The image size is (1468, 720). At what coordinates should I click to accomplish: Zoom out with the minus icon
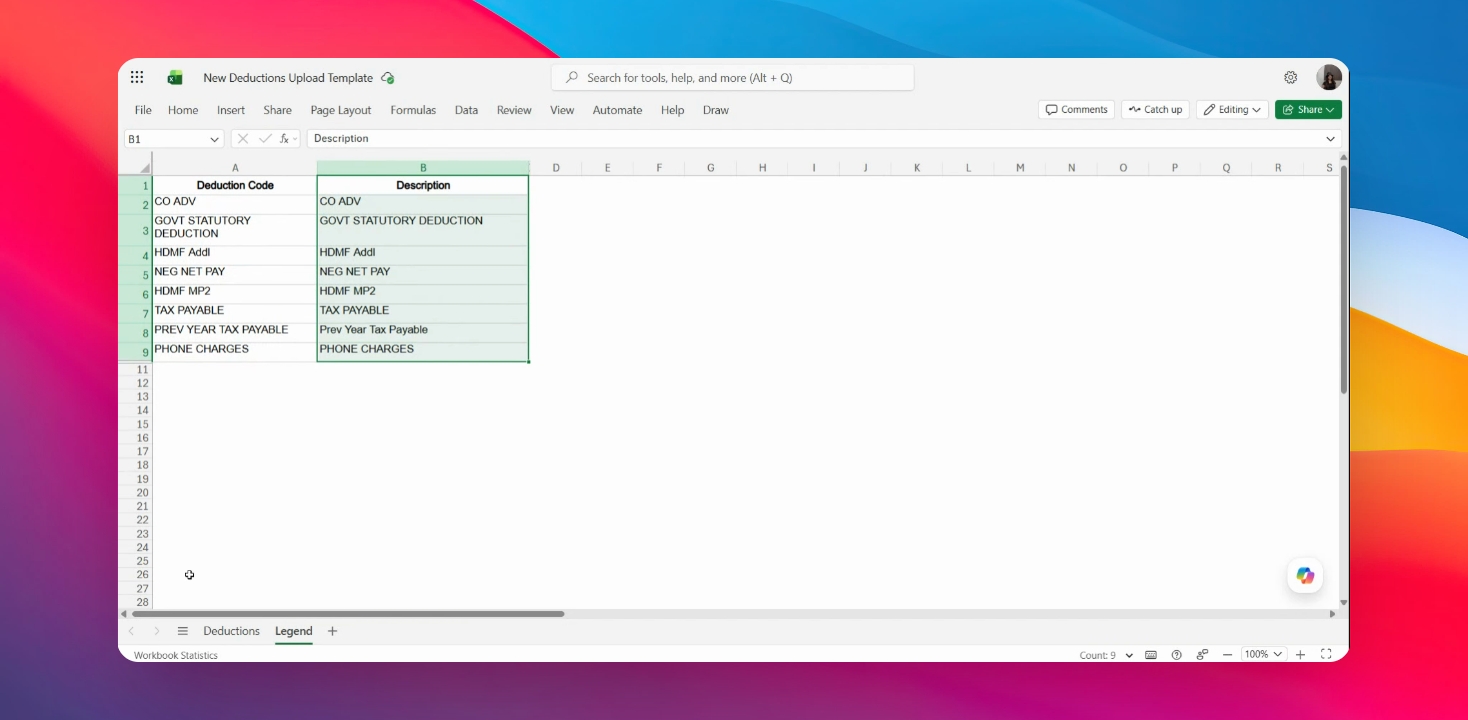point(1228,655)
